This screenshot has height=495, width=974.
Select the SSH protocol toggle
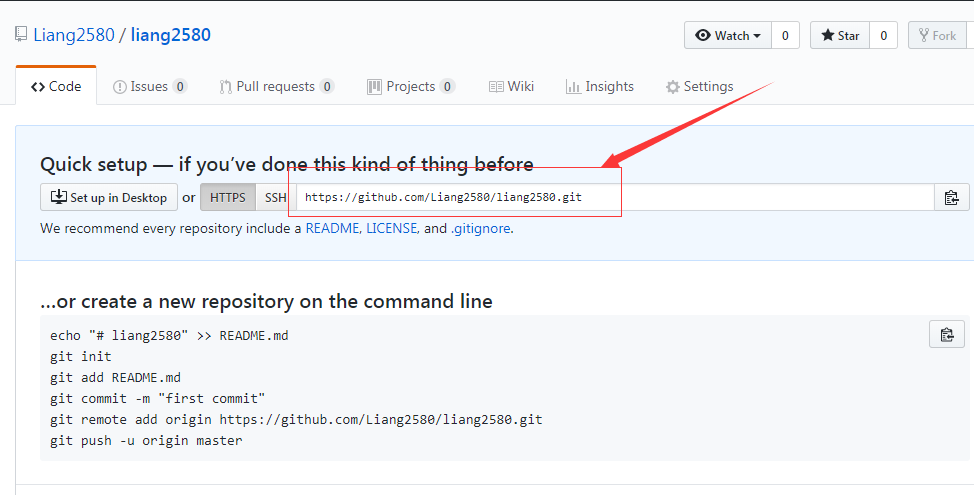pos(276,198)
